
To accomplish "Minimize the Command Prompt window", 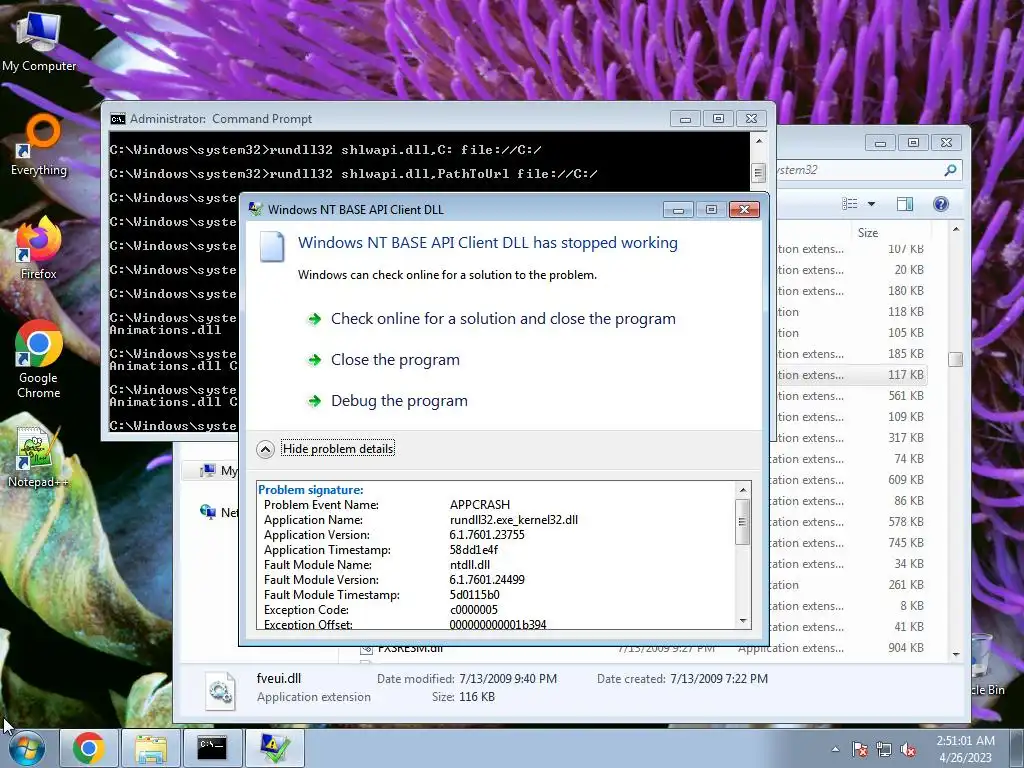I will tap(685, 119).
